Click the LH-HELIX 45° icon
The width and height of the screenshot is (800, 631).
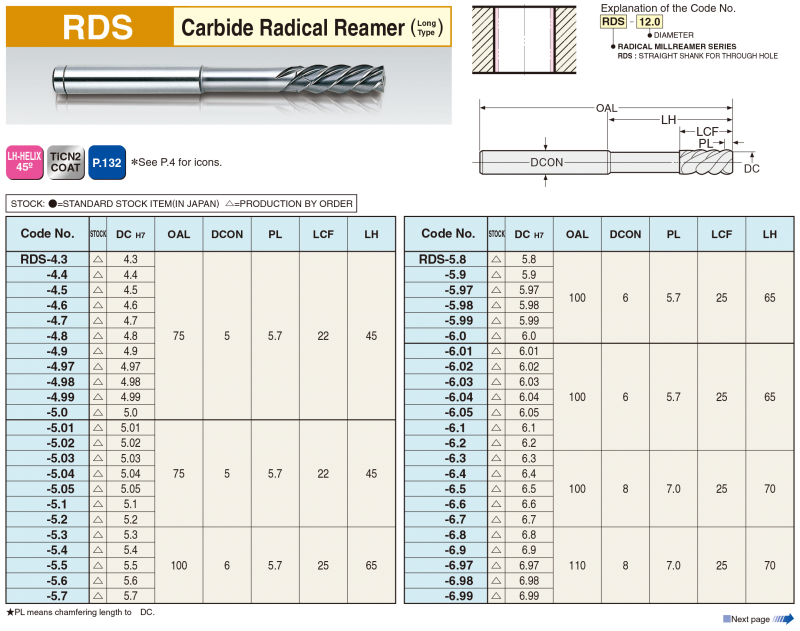pos(23,161)
